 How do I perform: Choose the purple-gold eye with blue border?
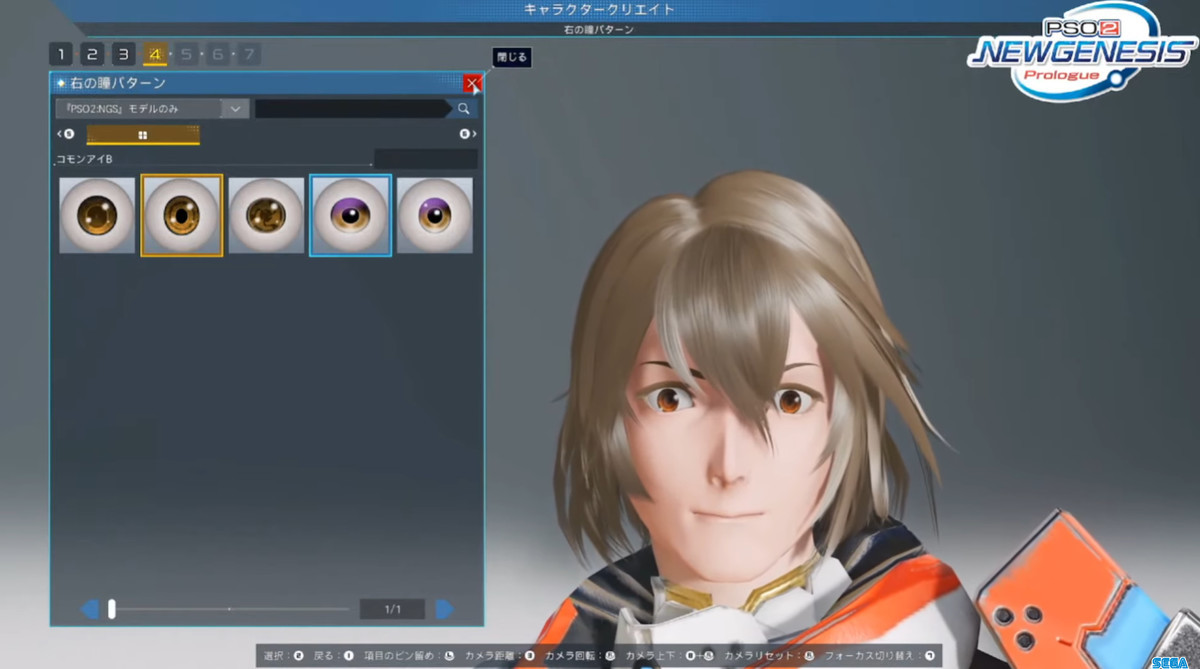pos(350,215)
